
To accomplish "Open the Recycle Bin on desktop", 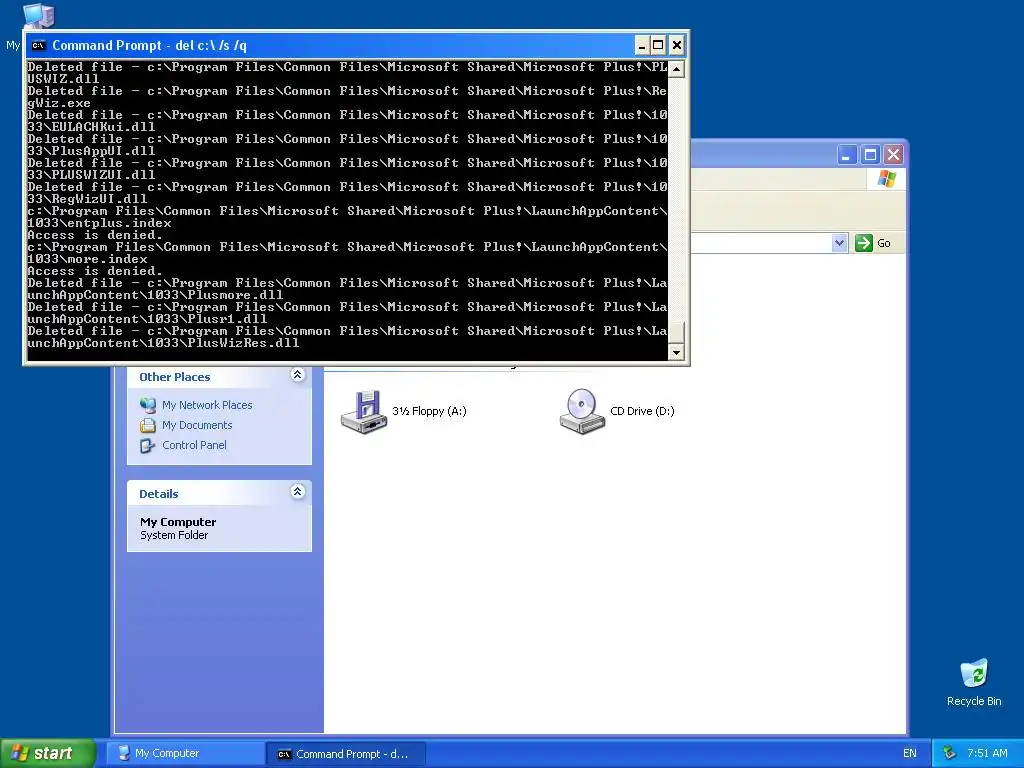I will coord(974,674).
